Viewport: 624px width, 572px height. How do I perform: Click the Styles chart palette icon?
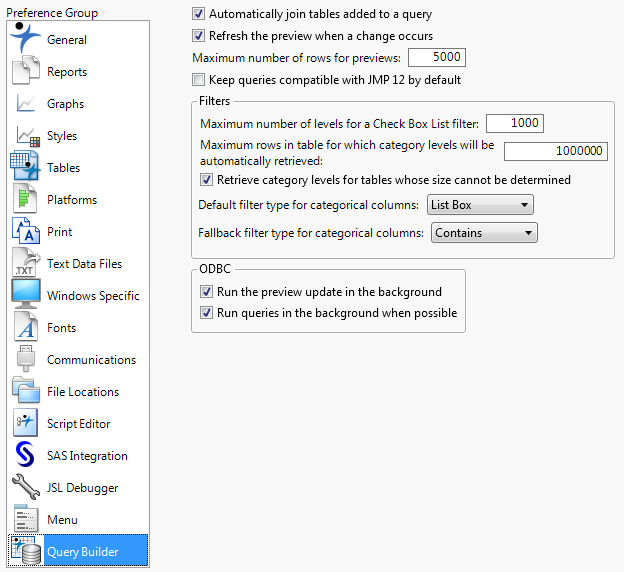click(28, 136)
